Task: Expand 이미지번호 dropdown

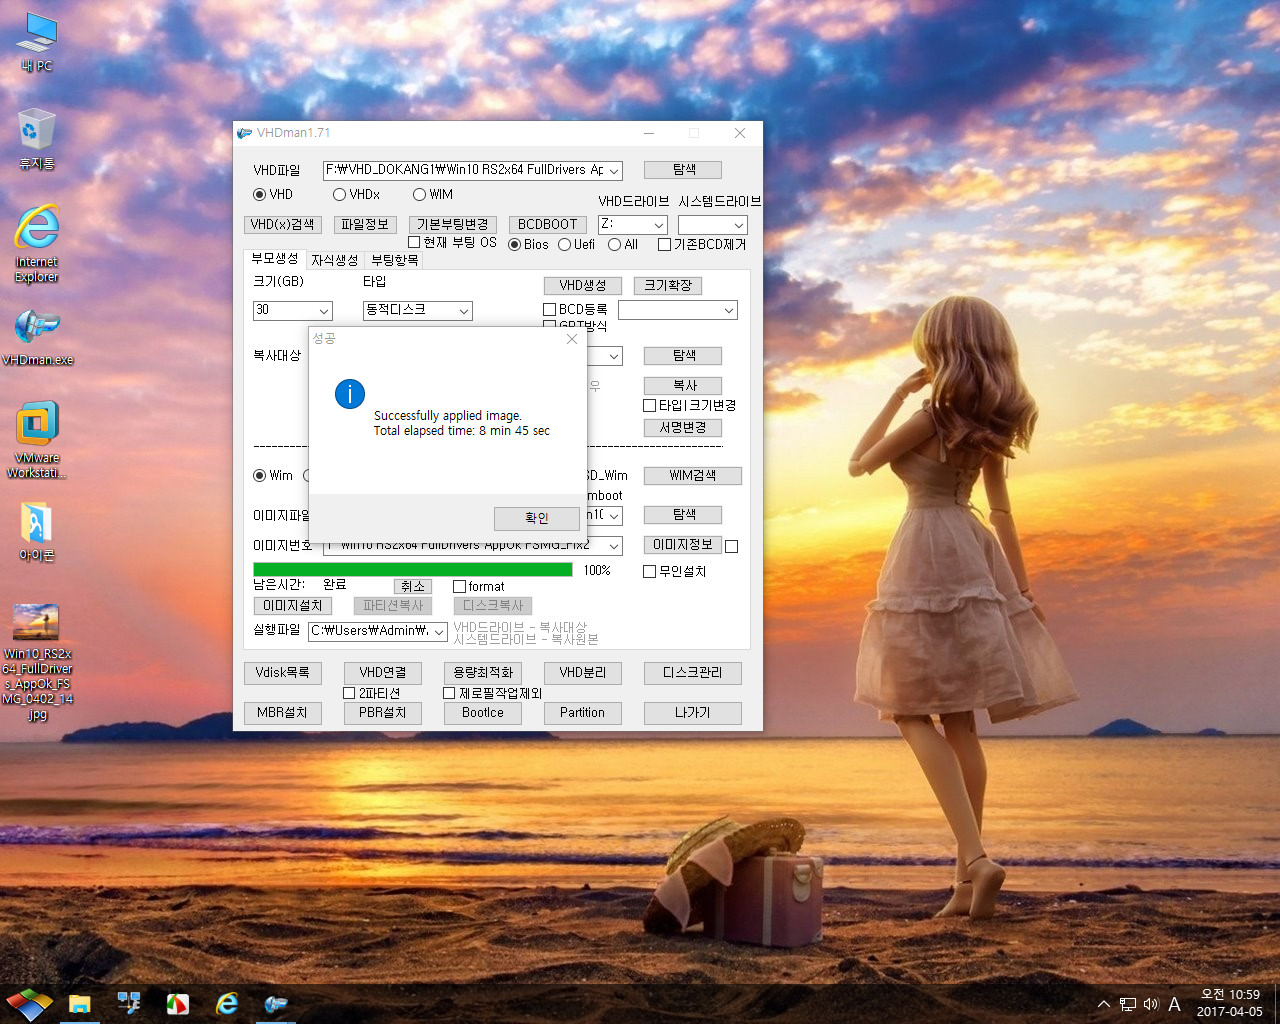Action: pos(613,546)
